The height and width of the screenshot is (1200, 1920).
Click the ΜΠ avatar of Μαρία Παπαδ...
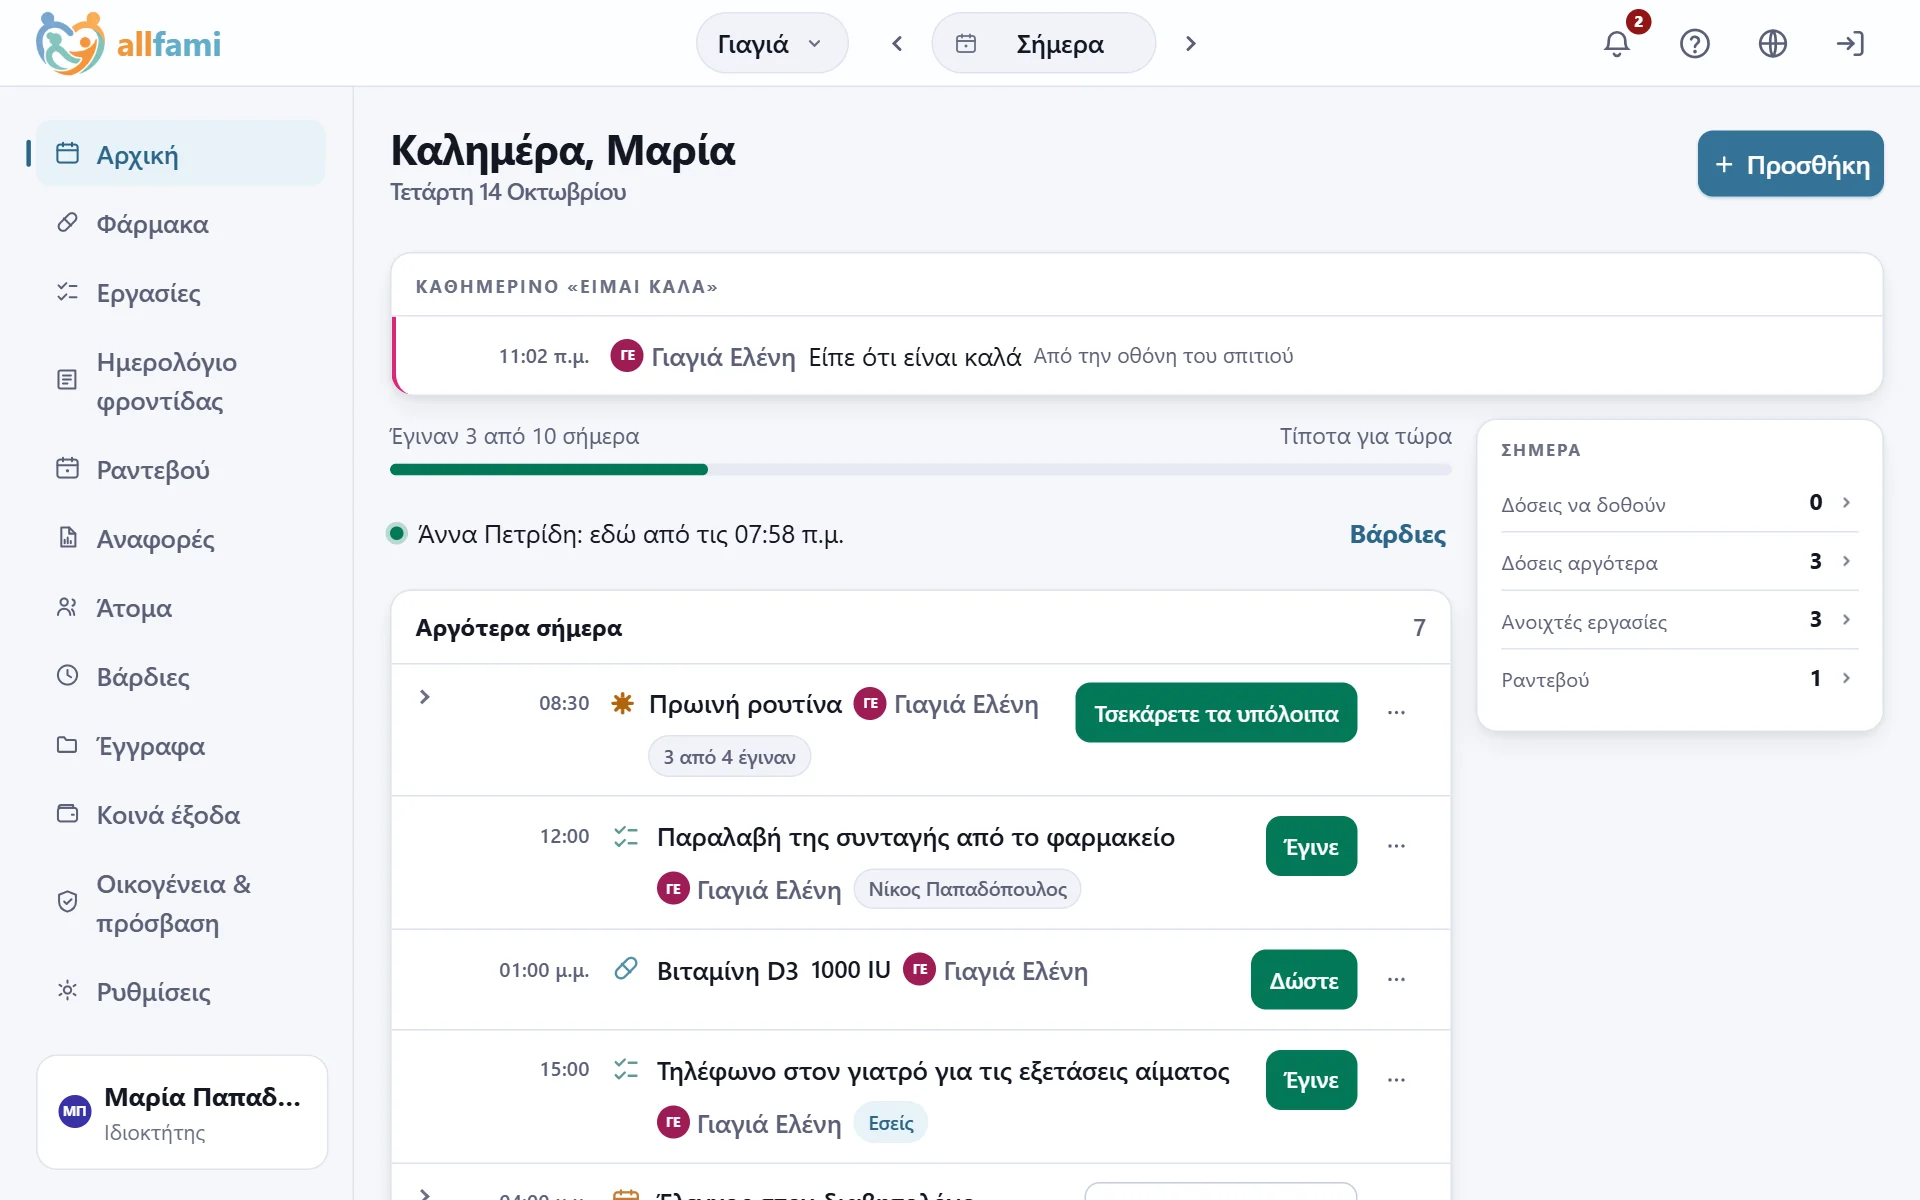coord(75,1111)
